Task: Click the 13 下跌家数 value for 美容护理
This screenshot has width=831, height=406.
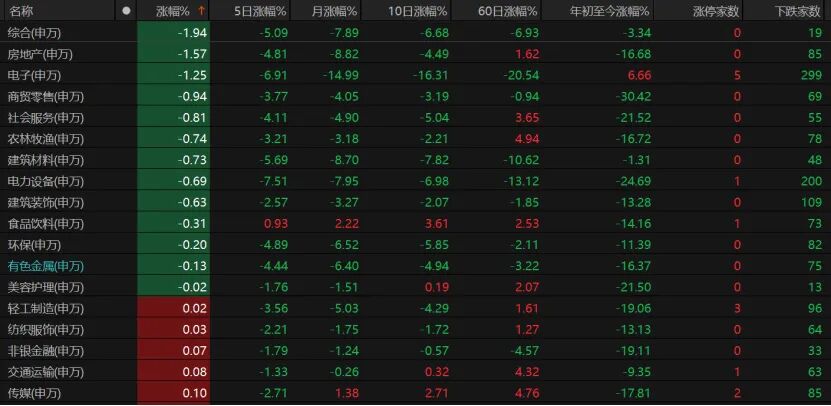Action: [x=815, y=287]
